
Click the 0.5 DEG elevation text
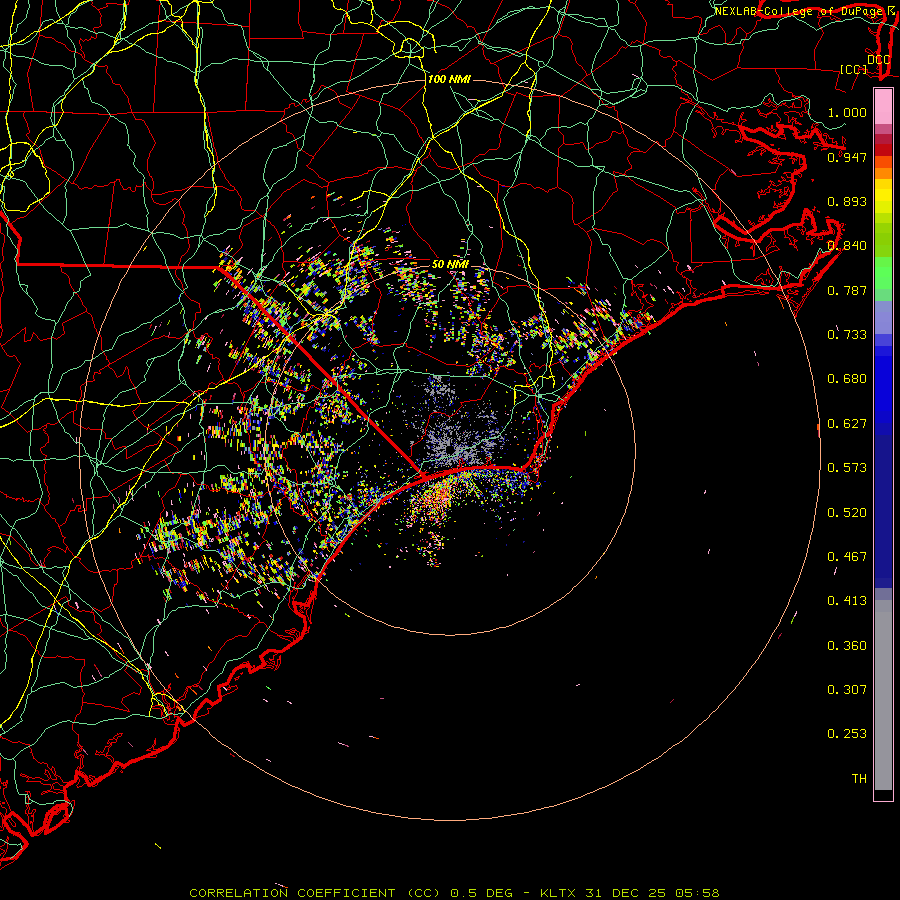coord(481,893)
